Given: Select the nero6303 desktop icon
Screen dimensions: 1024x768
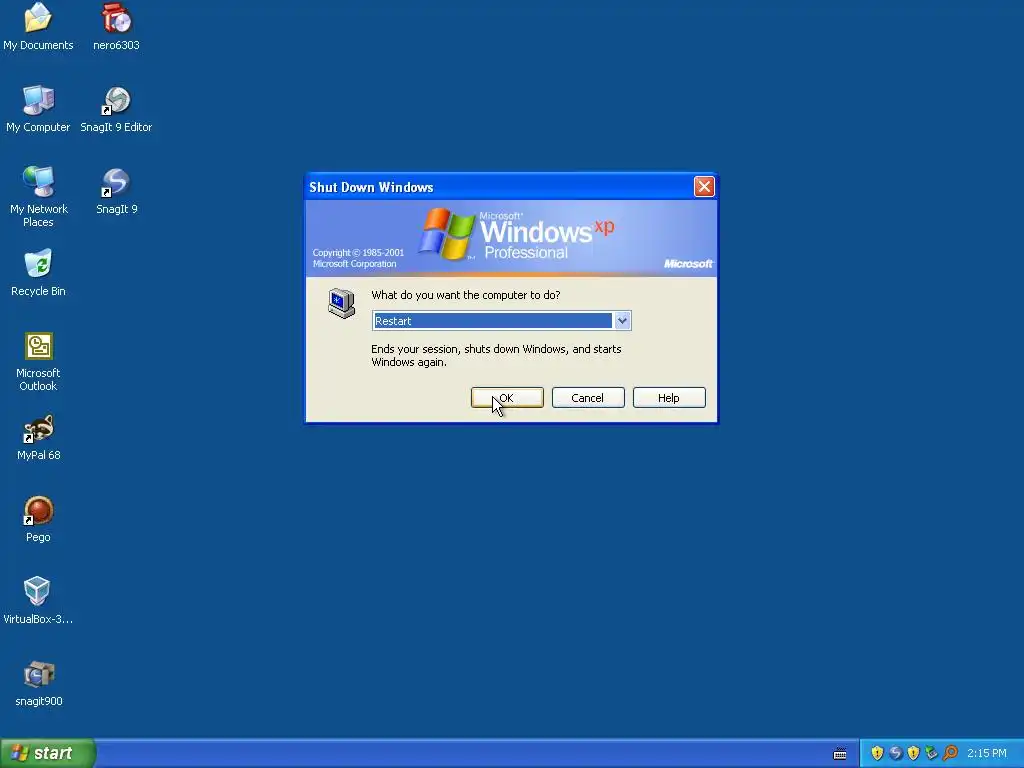Looking at the screenshot, I should [116, 26].
